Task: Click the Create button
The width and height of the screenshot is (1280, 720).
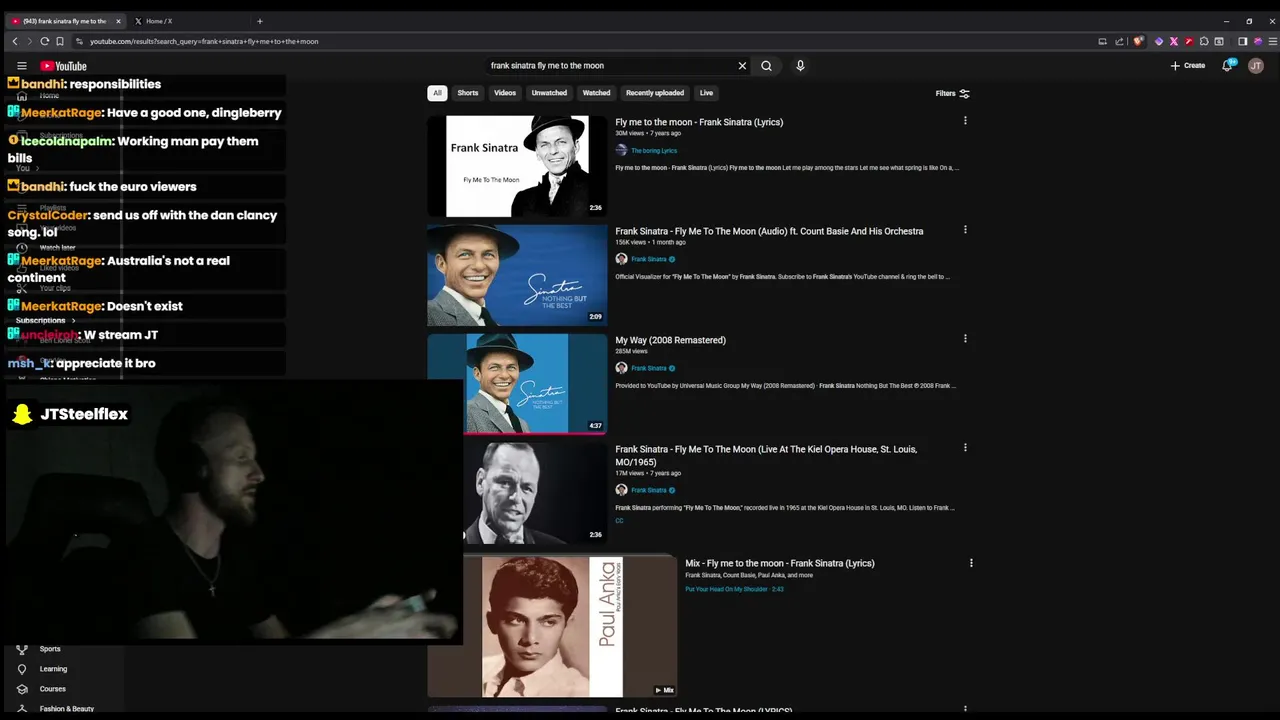Action: pyautogui.click(x=1188, y=66)
